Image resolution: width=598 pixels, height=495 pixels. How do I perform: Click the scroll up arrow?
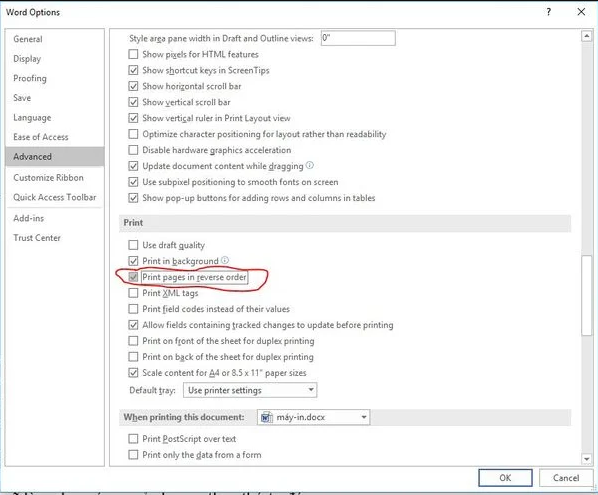click(x=587, y=36)
